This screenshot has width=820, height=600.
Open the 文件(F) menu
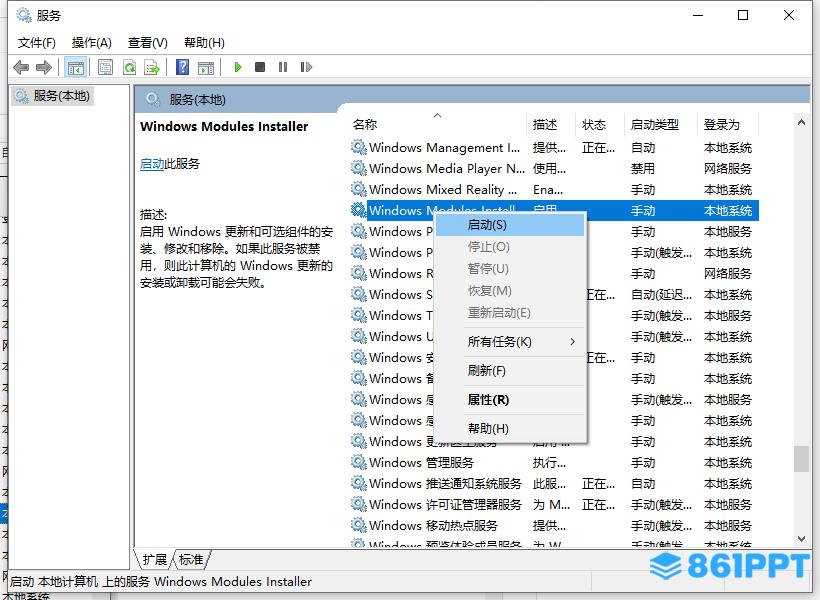[x=37, y=42]
